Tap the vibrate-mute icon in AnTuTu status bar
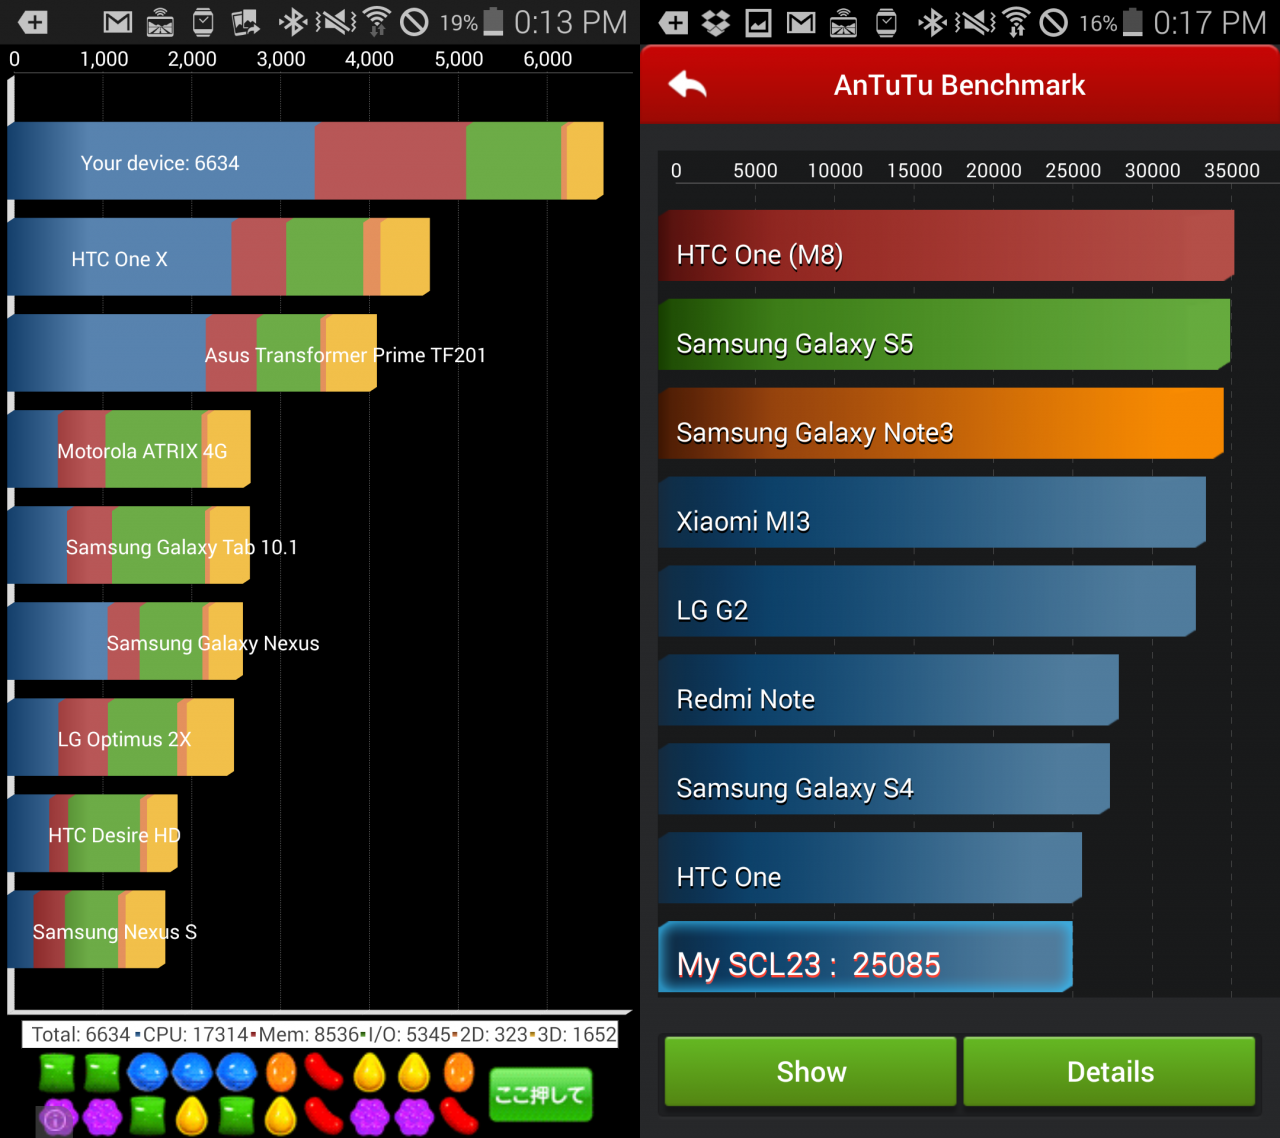This screenshot has width=1280, height=1138. pos(975,21)
